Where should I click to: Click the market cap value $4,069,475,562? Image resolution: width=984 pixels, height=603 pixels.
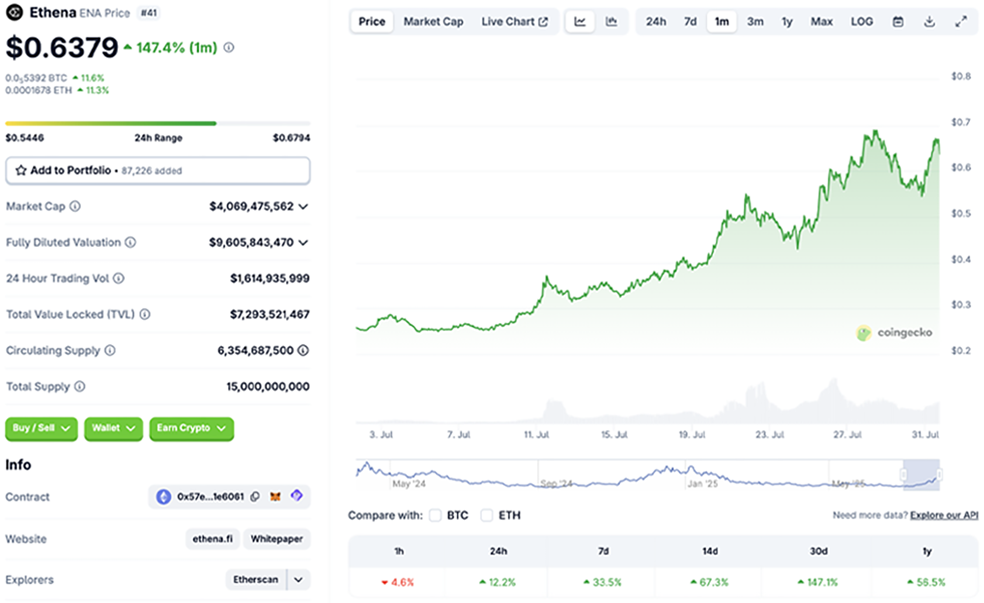[252, 206]
